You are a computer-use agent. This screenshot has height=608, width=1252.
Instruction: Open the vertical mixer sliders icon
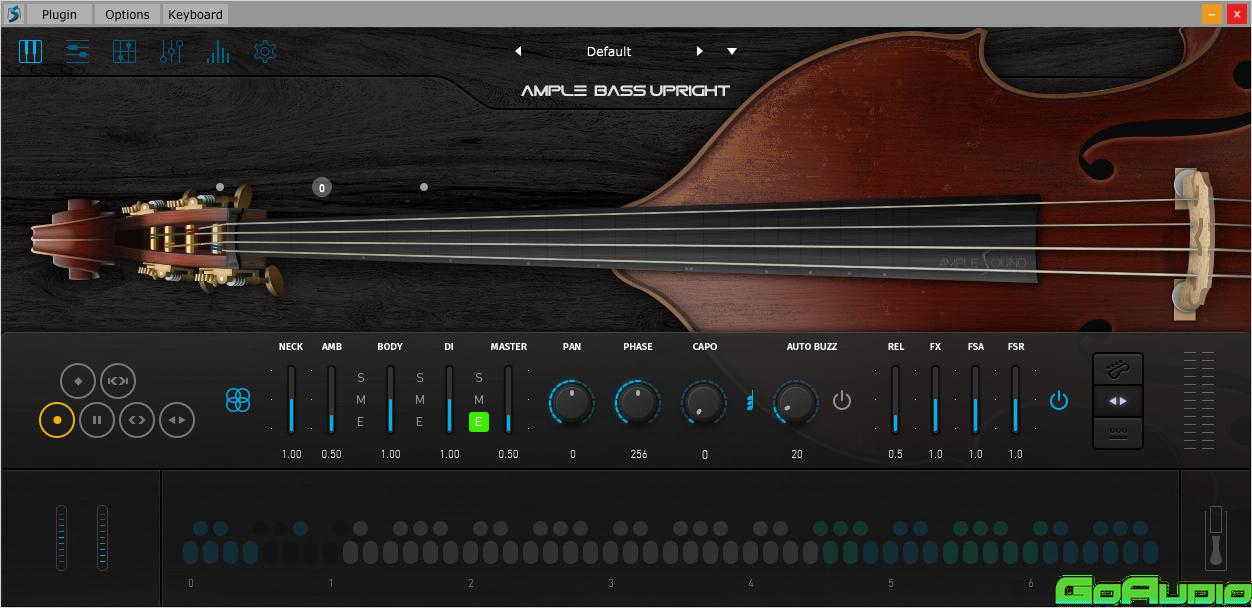[x=171, y=51]
